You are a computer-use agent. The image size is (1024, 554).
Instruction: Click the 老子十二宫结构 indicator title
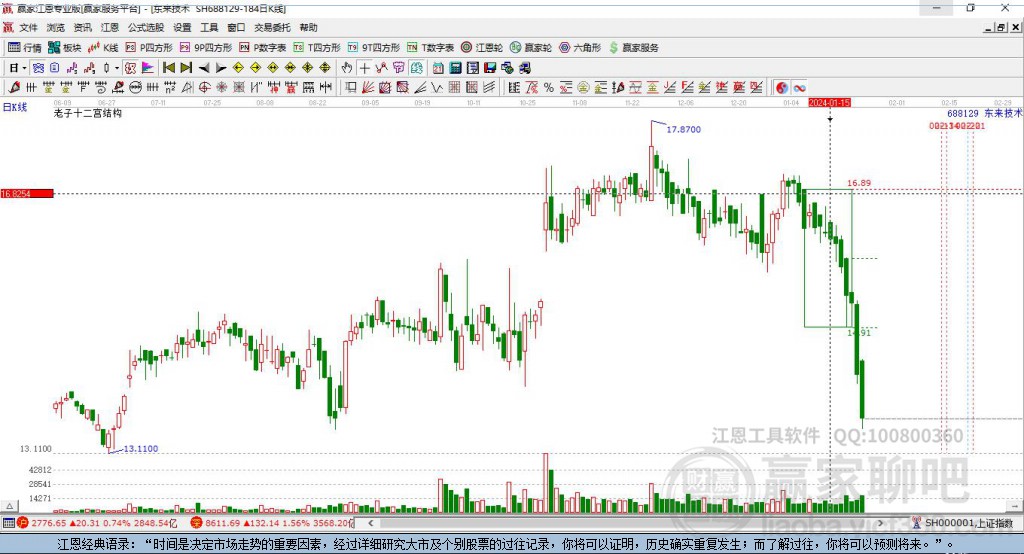tap(88, 113)
